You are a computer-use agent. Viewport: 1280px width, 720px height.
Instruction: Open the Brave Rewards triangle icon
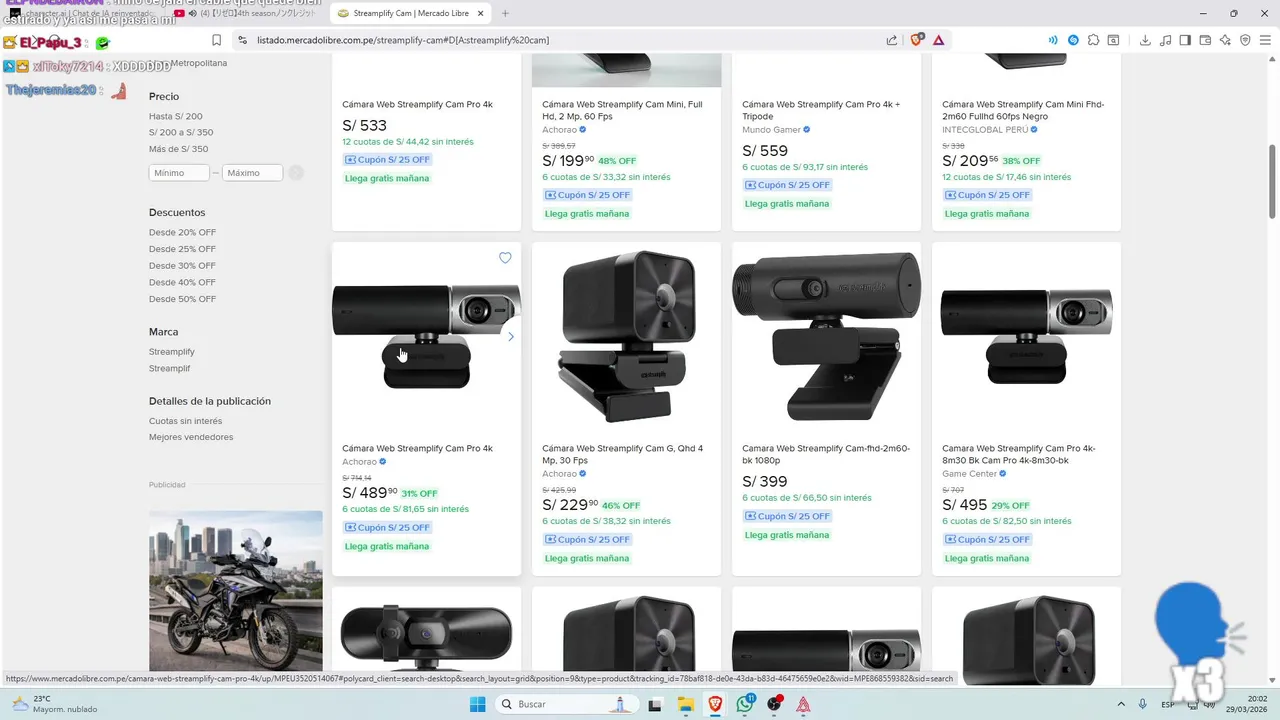click(x=938, y=40)
